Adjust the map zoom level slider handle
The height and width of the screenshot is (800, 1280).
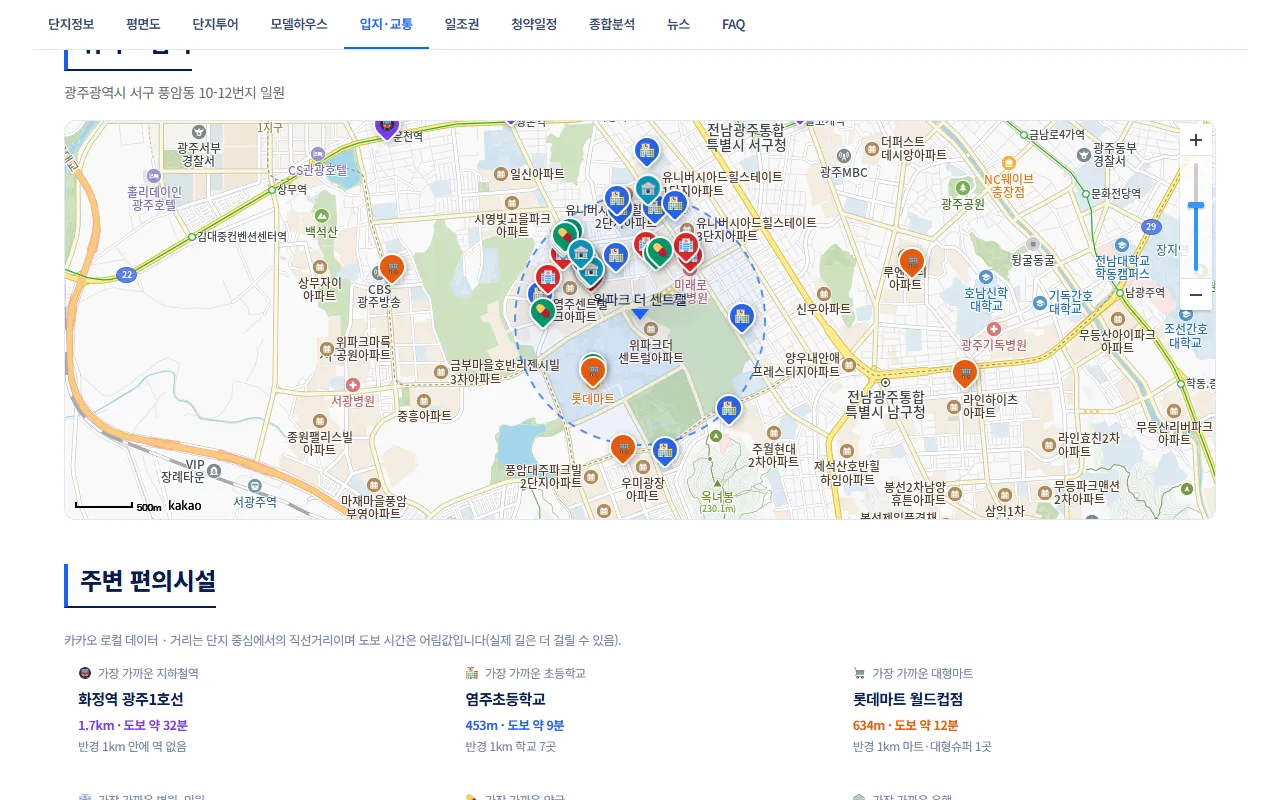tap(1195, 205)
